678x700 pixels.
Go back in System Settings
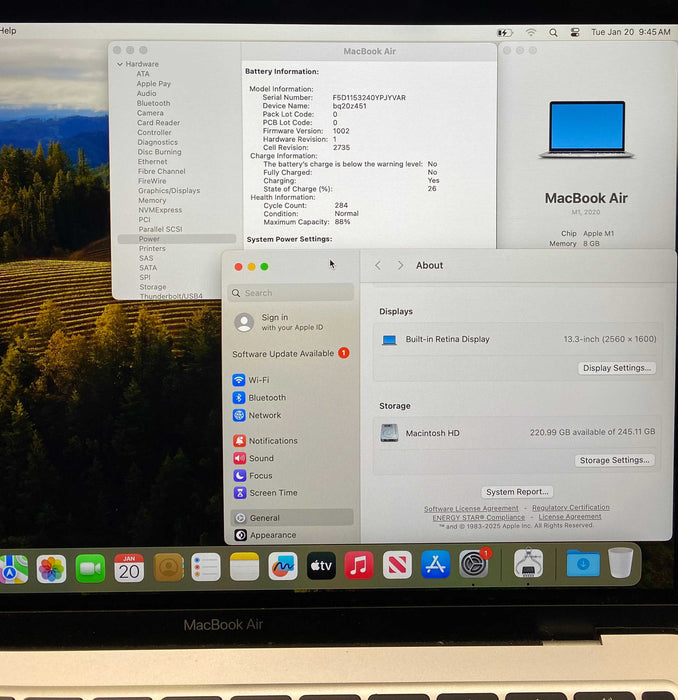point(378,266)
